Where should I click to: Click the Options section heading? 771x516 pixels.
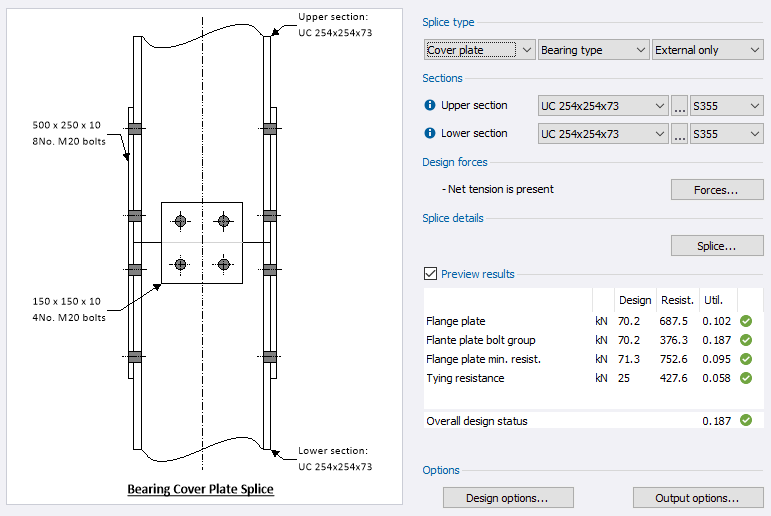click(441, 470)
